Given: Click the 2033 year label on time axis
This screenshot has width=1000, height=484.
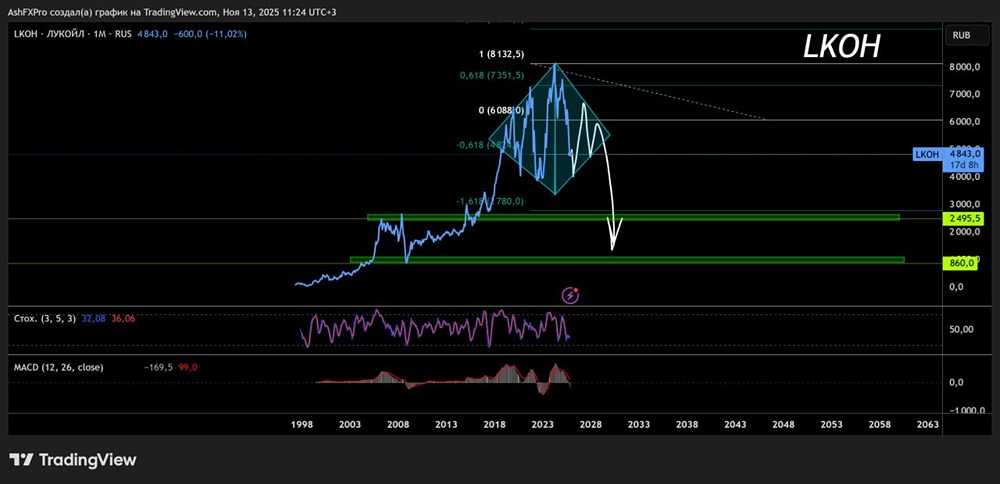Looking at the screenshot, I should (x=638, y=425).
